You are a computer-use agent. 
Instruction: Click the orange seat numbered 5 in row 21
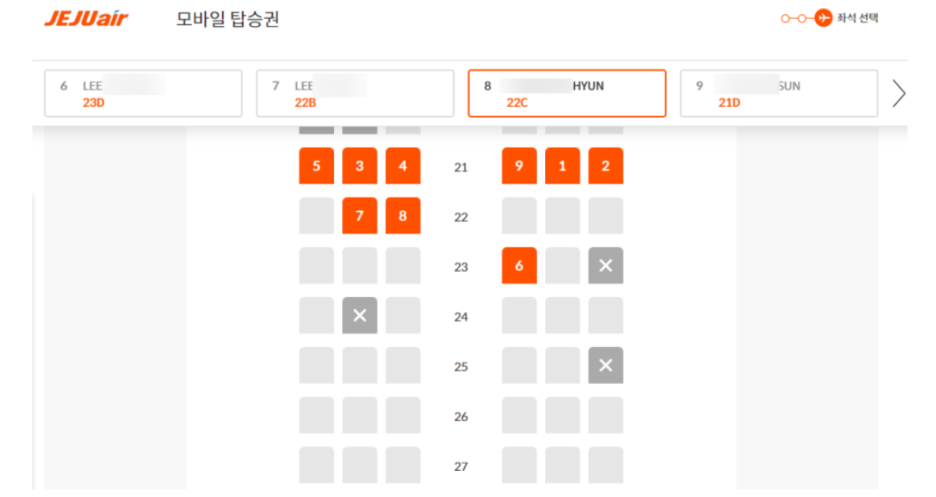coord(316,166)
